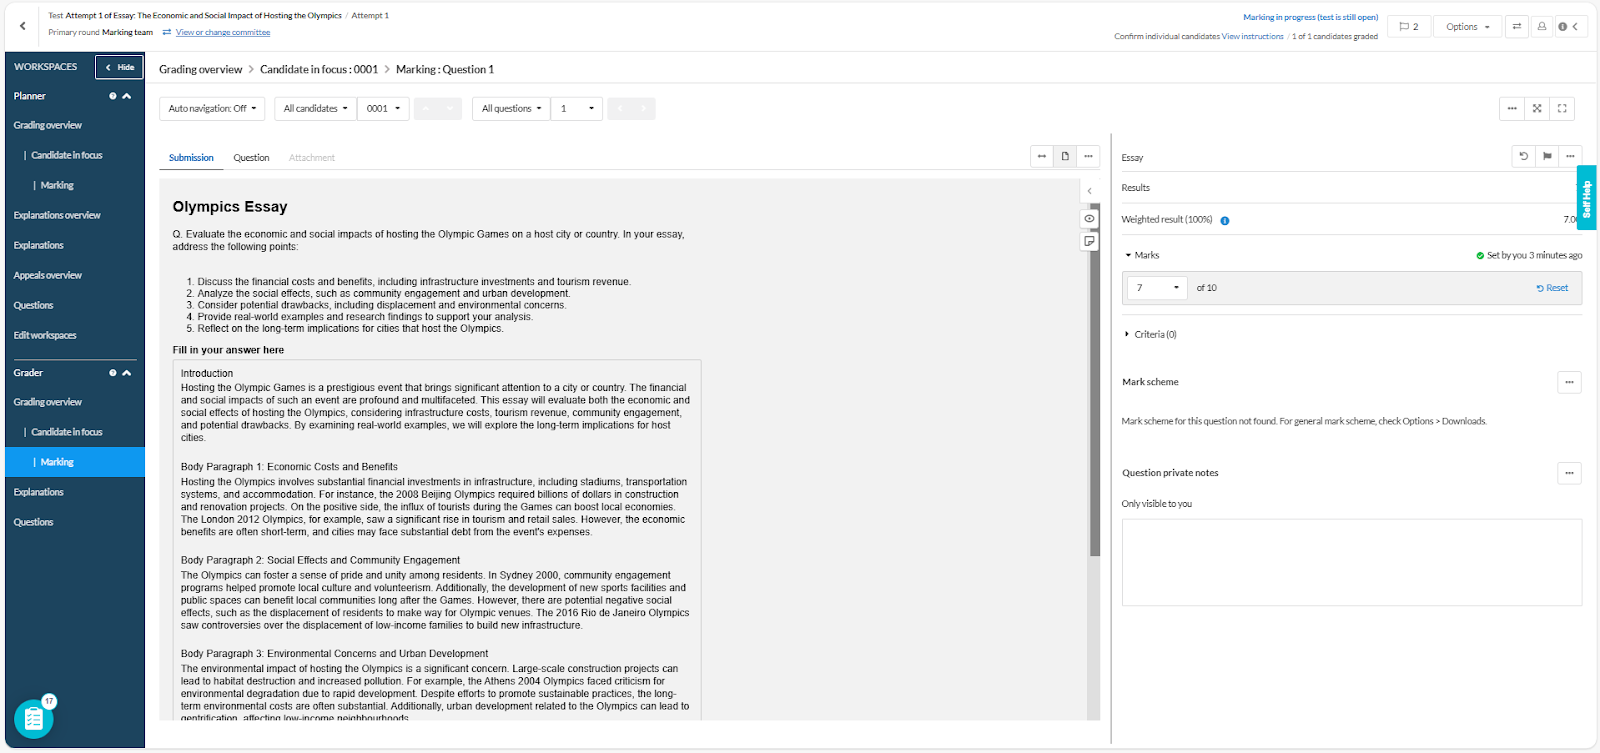Click the swap arrows icon beside Options
Screen dimensions: 1600x753
coord(1517,27)
